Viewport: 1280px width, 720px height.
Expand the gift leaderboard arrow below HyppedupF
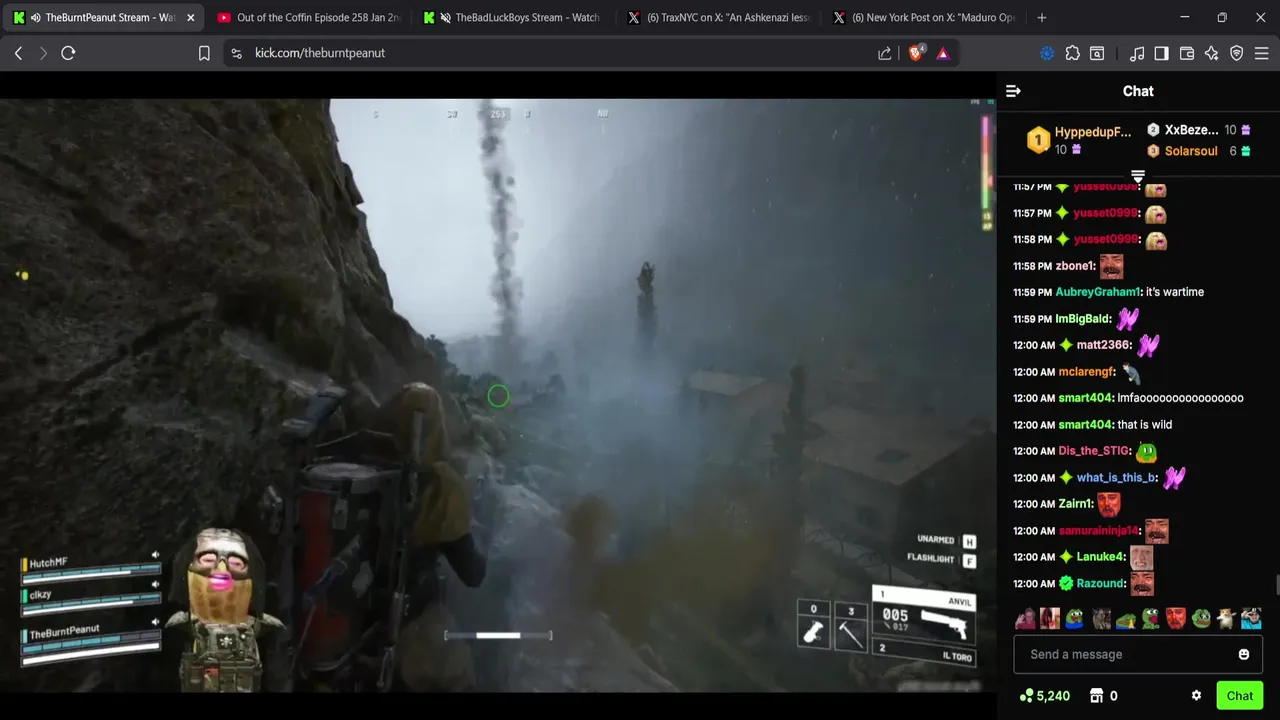point(1138,176)
